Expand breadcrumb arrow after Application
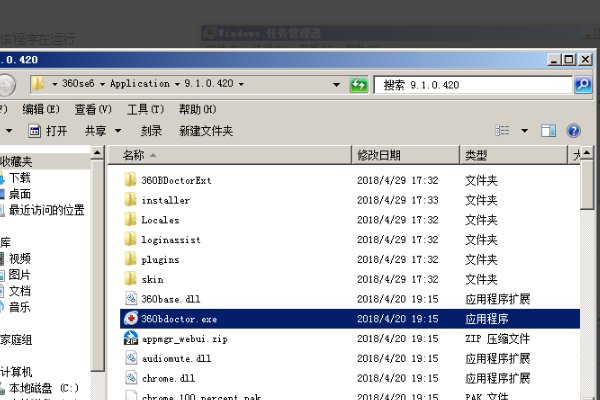600x400 pixels. pos(177,84)
